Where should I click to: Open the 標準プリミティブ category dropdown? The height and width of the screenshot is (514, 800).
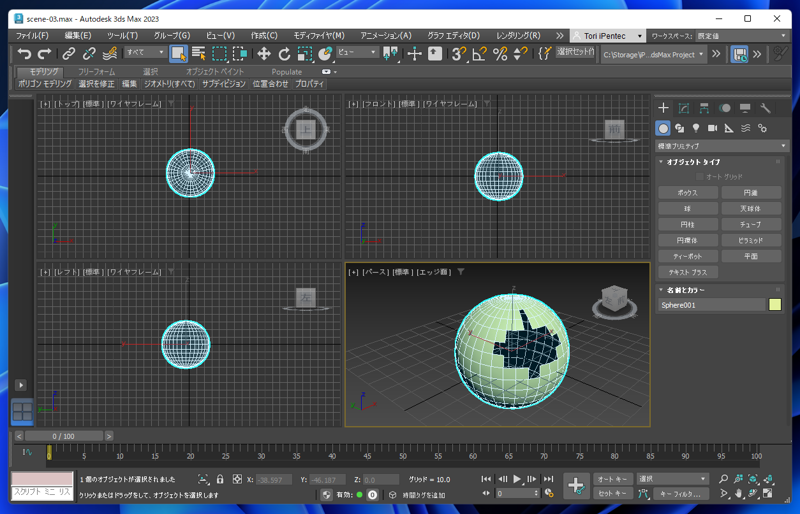tap(721, 146)
